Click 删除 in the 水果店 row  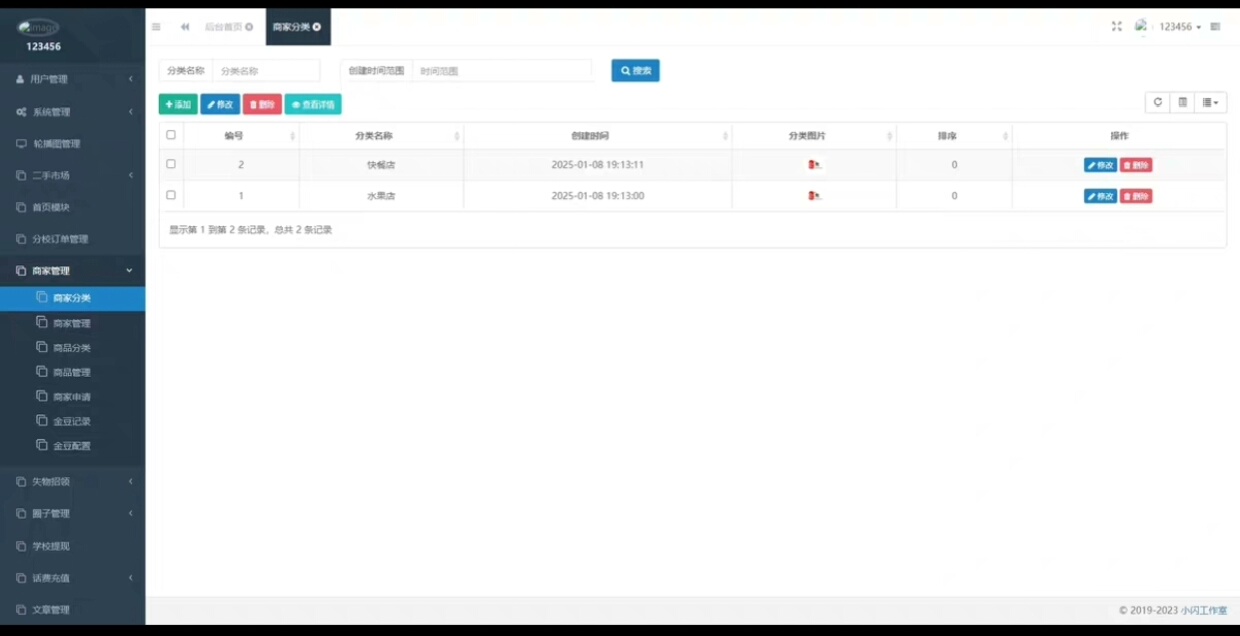point(1136,196)
